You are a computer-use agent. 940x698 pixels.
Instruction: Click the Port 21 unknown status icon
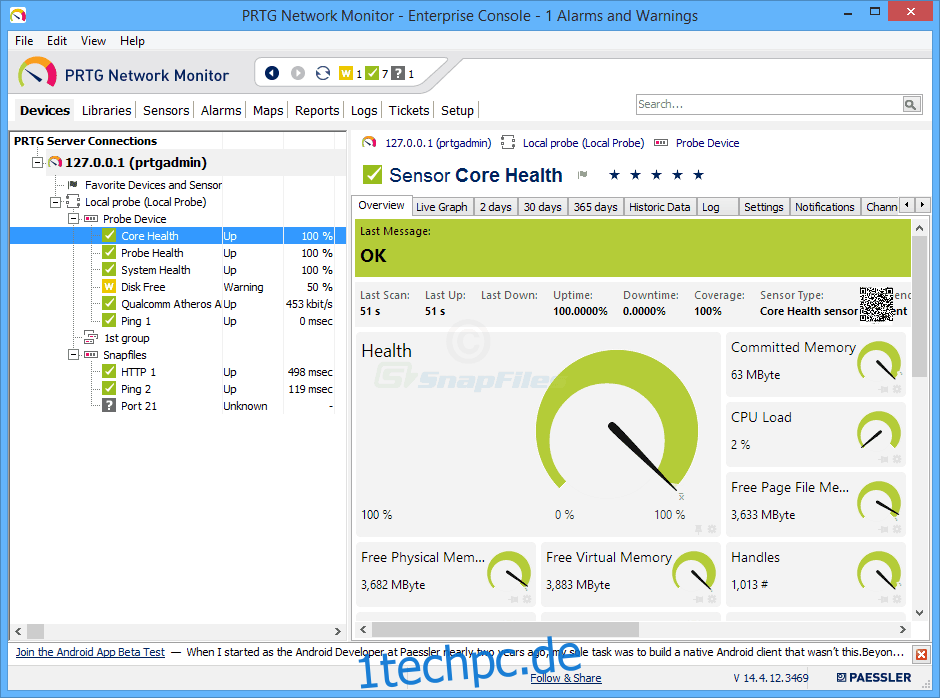109,405
